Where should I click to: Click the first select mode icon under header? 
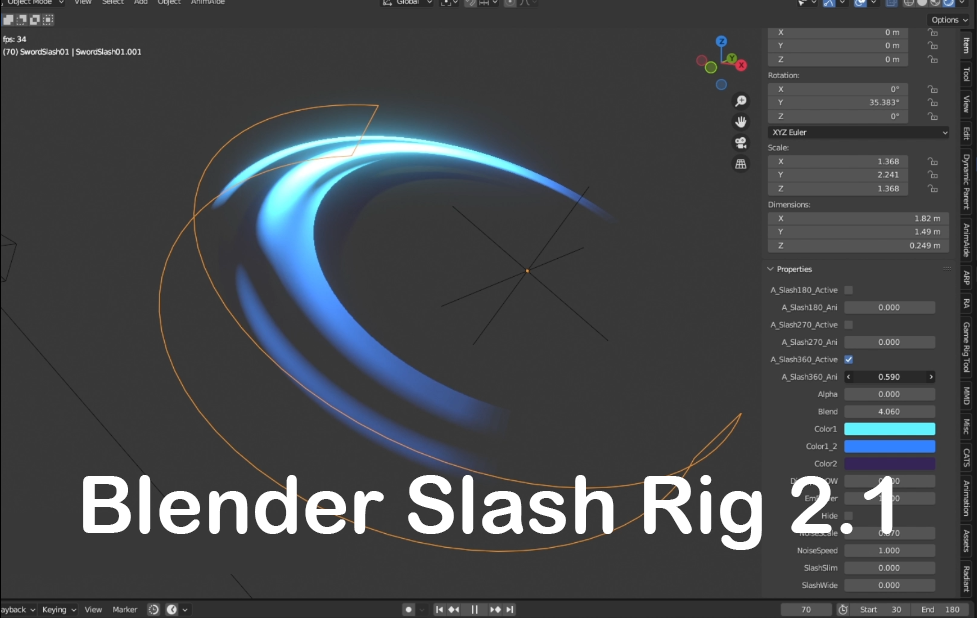pyautogui.click(x=8, y=20)
